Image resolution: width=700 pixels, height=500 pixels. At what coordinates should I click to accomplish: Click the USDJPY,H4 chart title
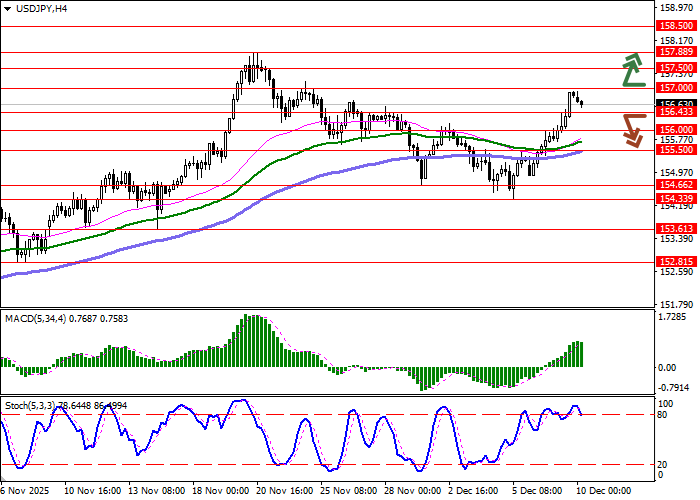pyautogui.click(x=33, y=8)
